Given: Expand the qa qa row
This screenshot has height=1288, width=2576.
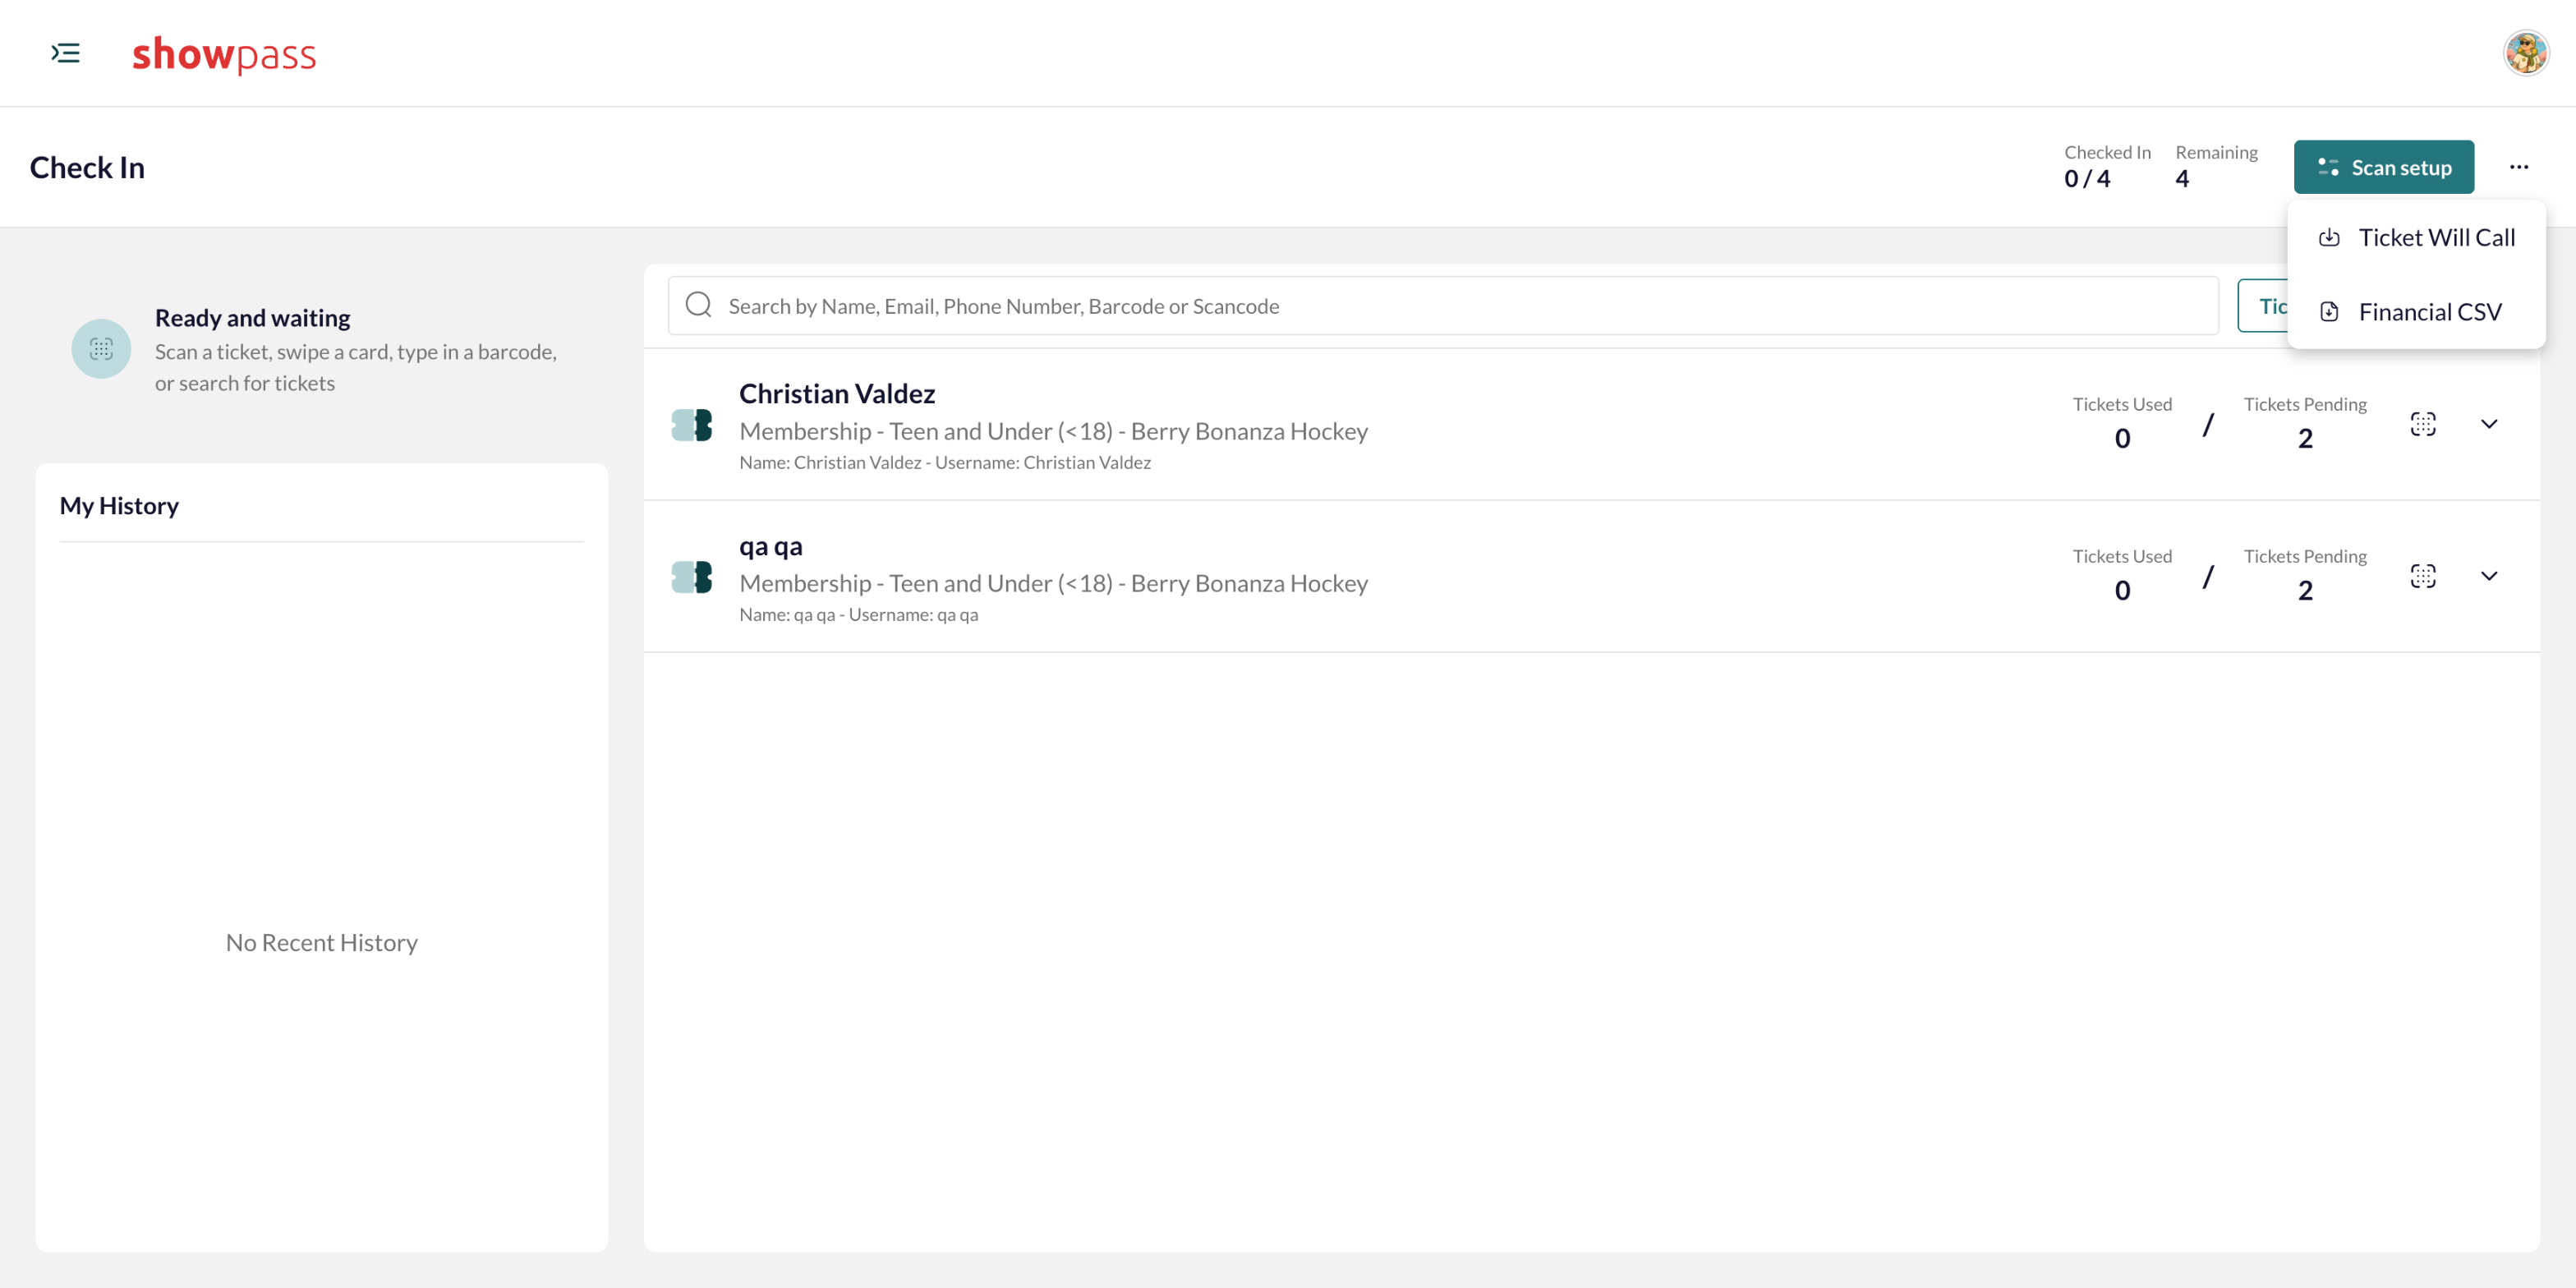Looking at the screenshot, I should 2489,576.
